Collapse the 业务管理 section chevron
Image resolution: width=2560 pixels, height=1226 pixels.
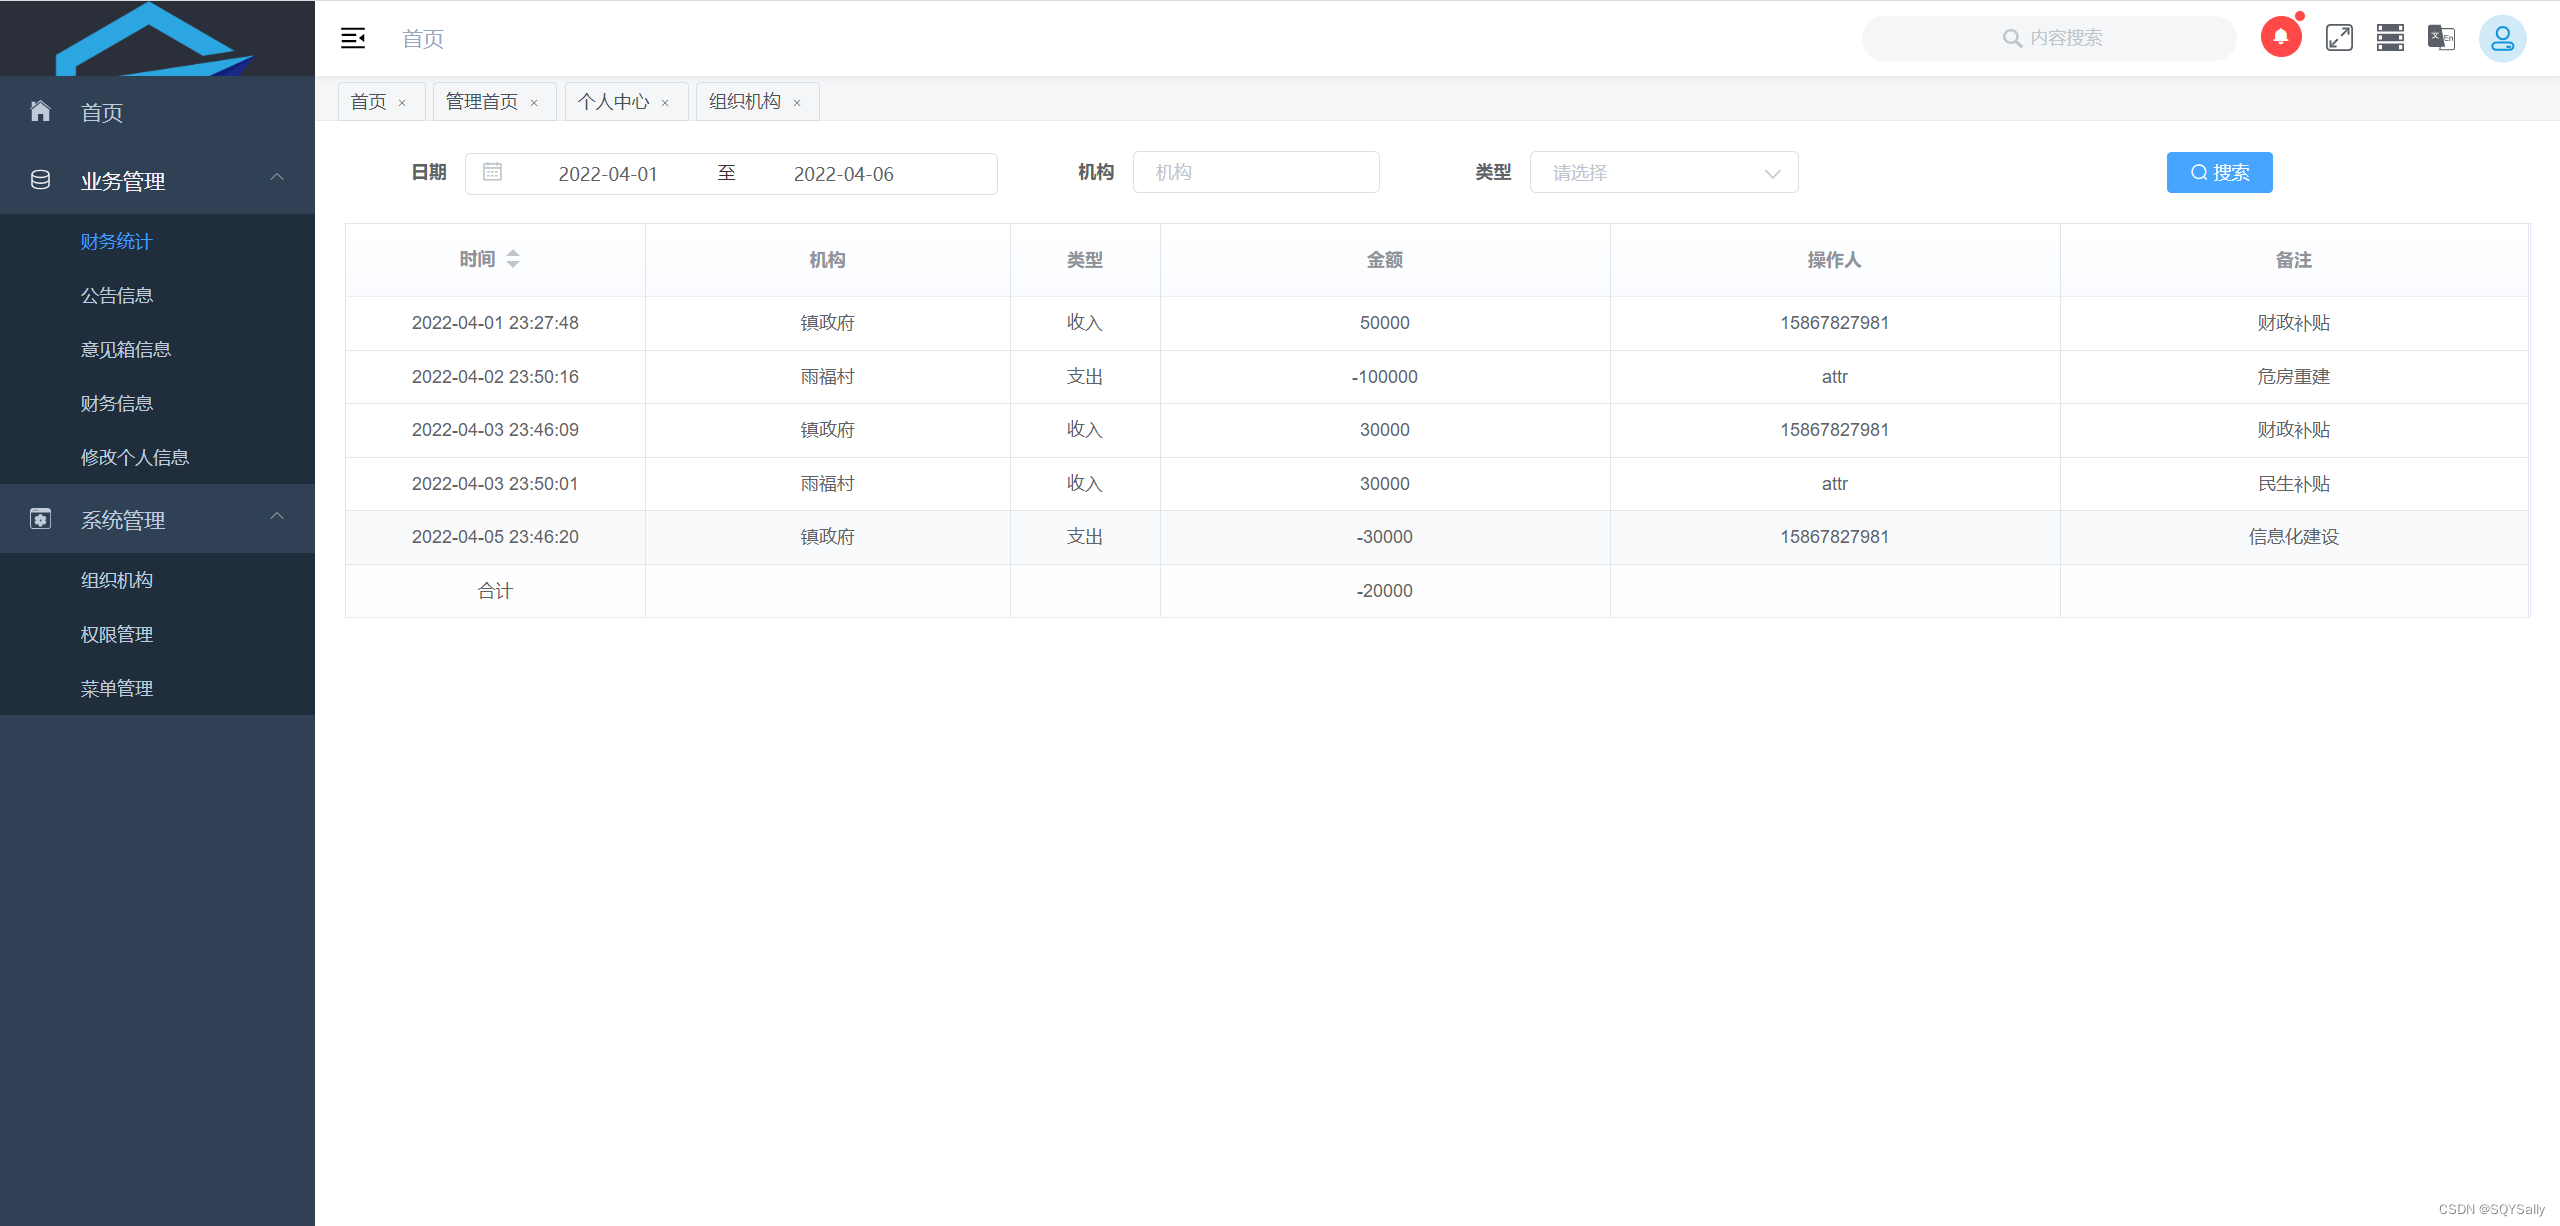pyautogui.click(x=277, y=177)
